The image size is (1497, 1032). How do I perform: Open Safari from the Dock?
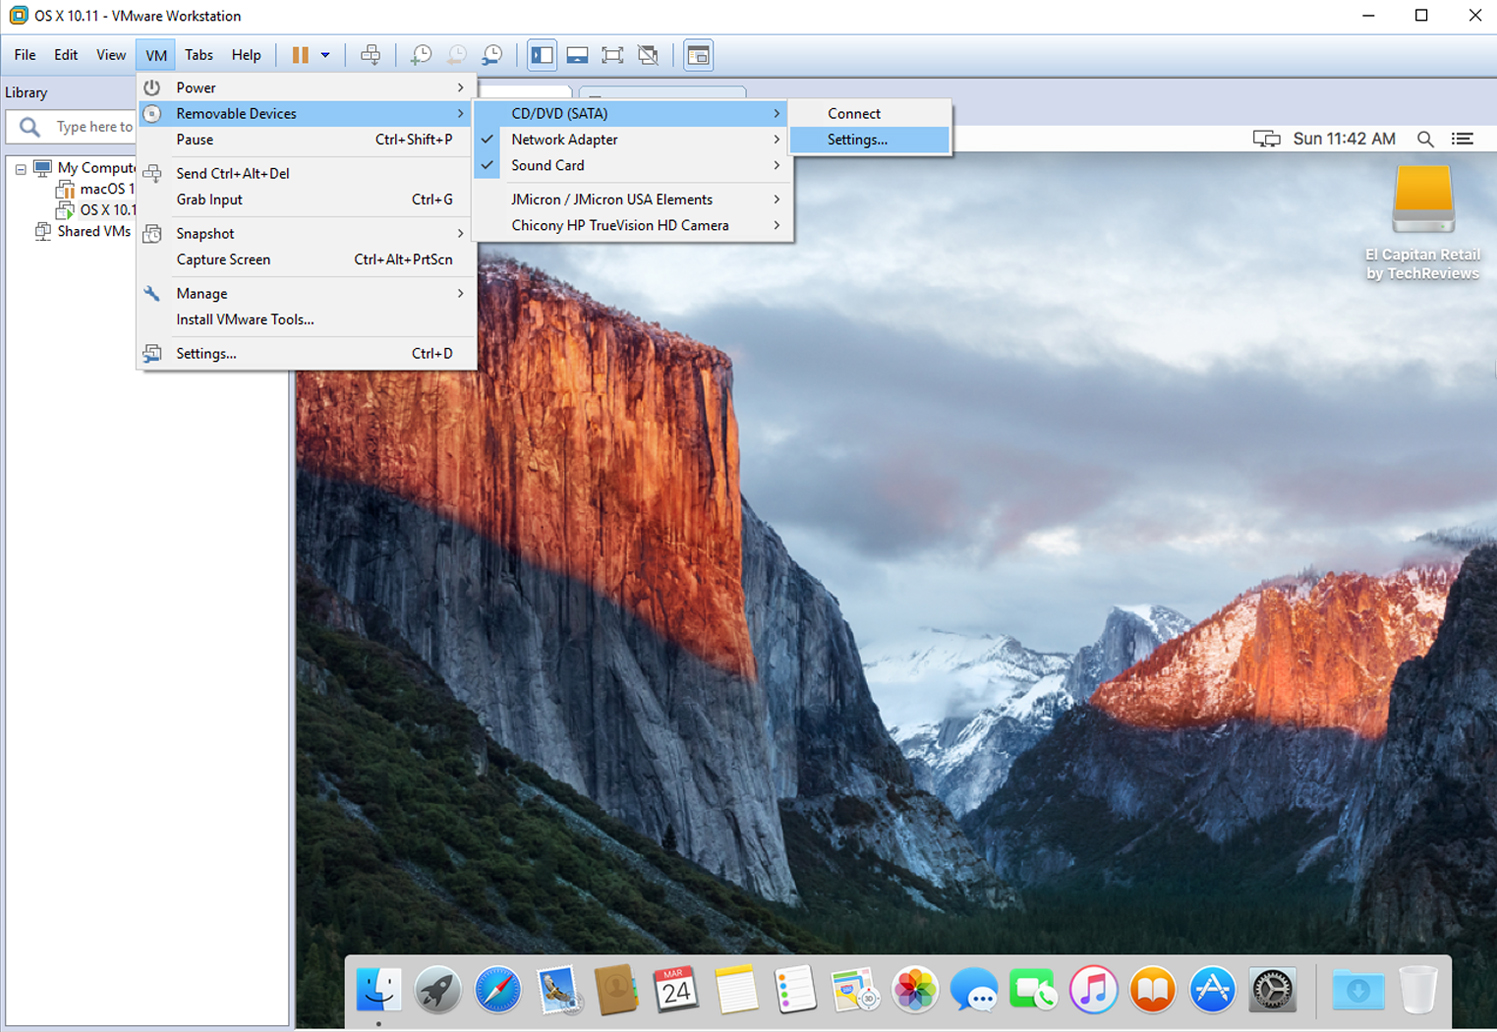(497, 990)
